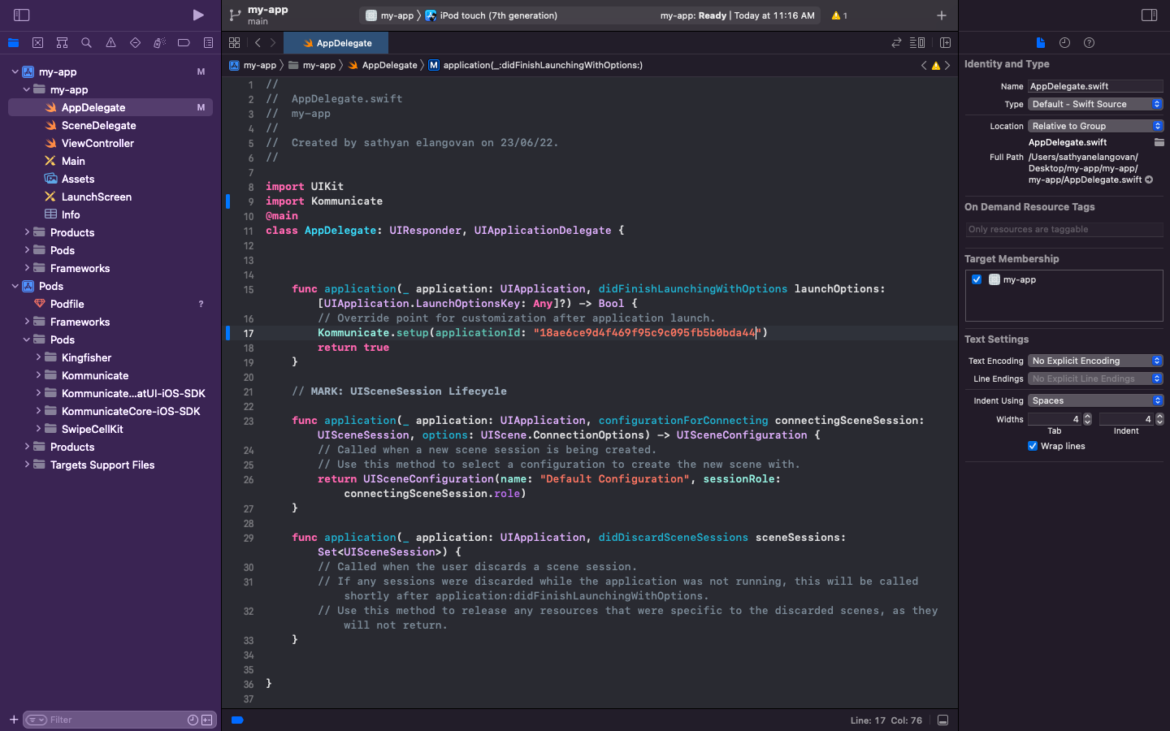Click the Tab width stepper
The width and height of the screenshot is (1170, 731).
(1087, 419)
